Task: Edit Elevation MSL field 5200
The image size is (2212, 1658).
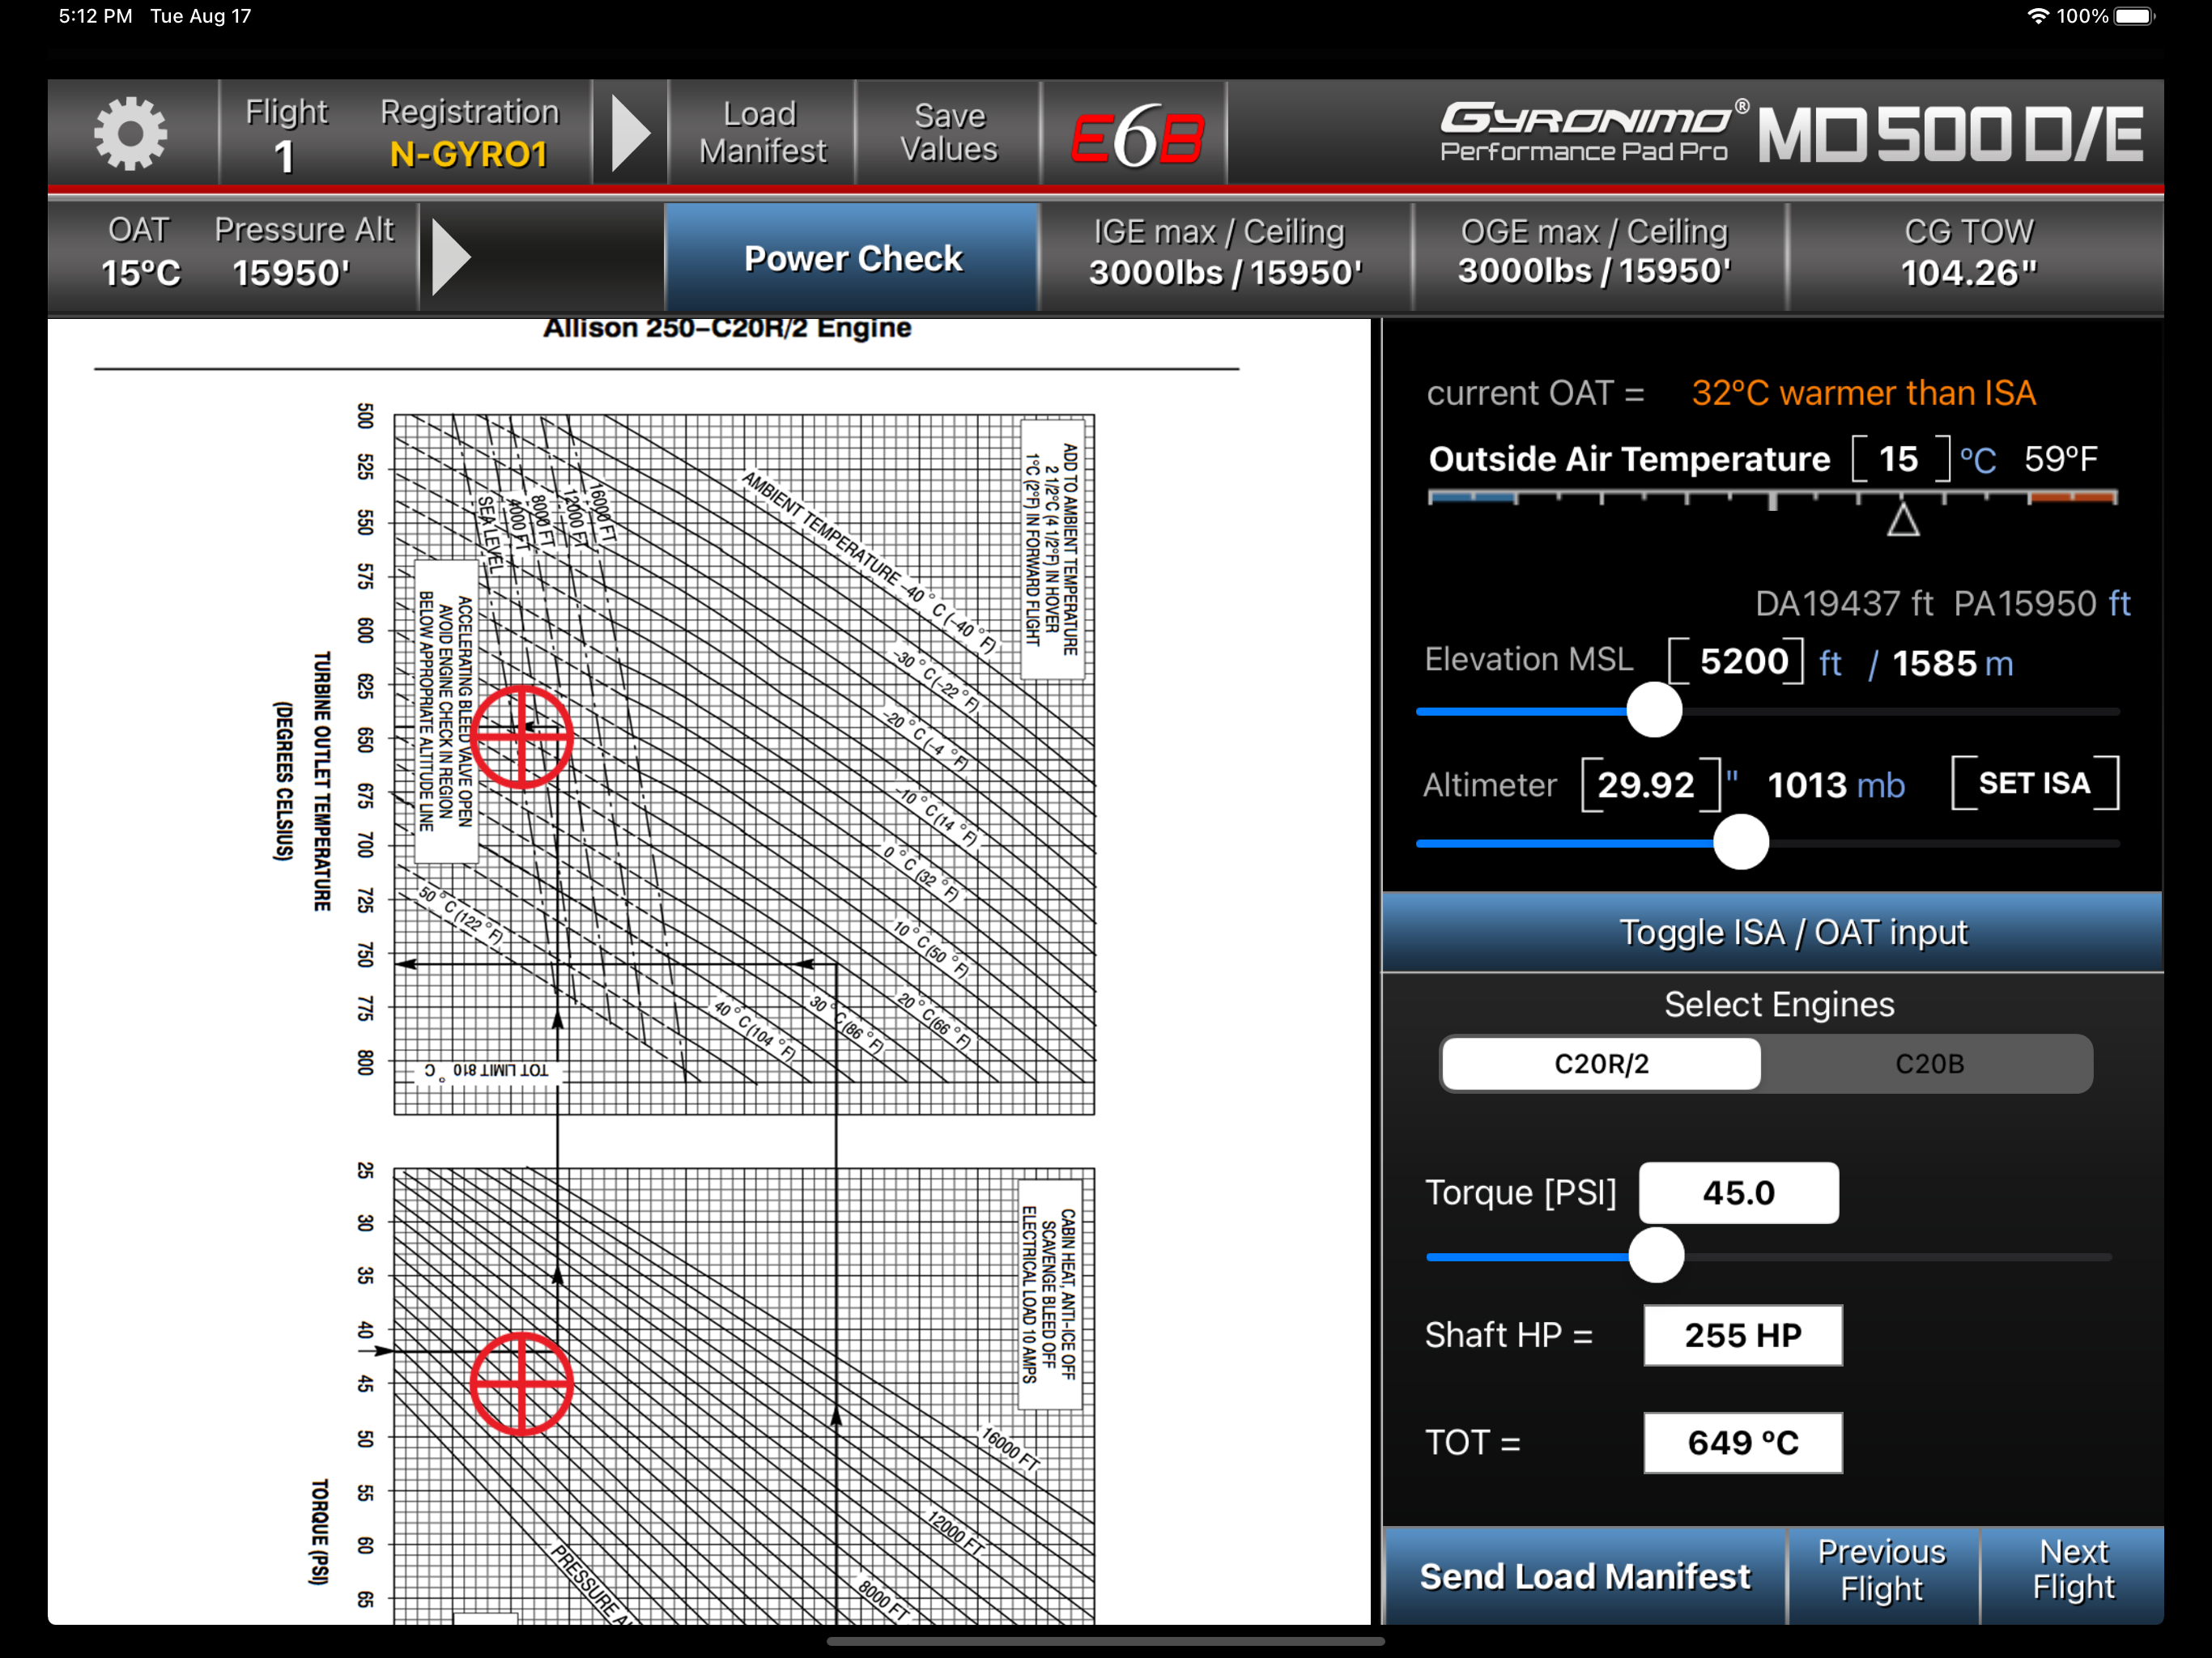Action: (1737, 661)
